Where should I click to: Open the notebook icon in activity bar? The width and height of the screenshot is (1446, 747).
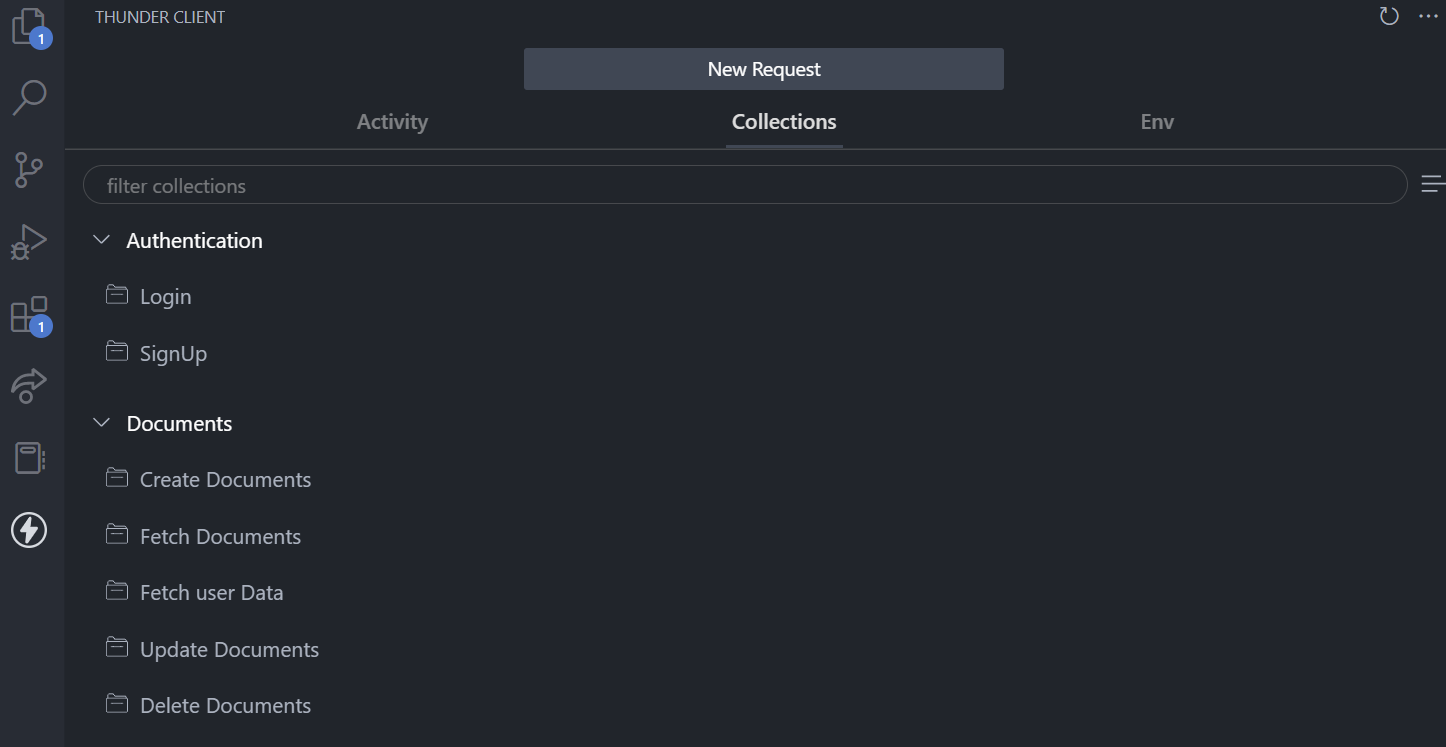[29, 458]
